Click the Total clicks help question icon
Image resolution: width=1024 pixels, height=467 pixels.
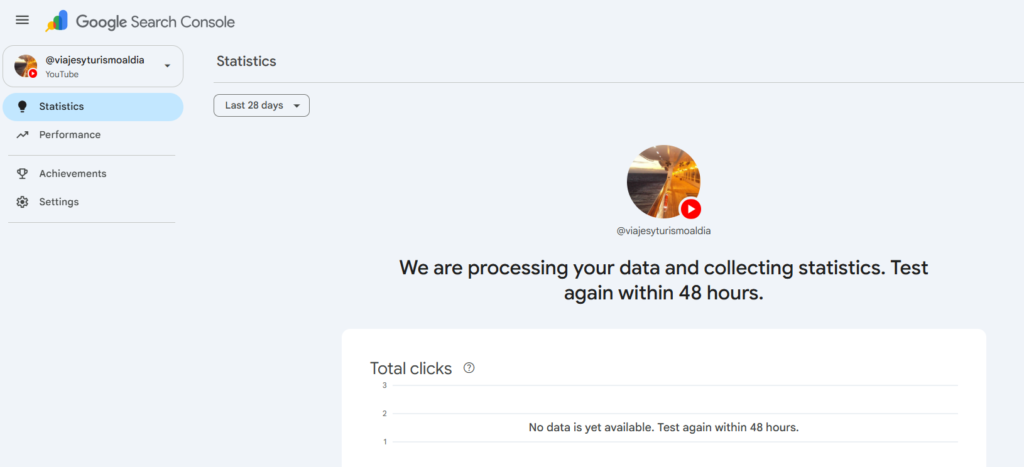pos(469,368)
